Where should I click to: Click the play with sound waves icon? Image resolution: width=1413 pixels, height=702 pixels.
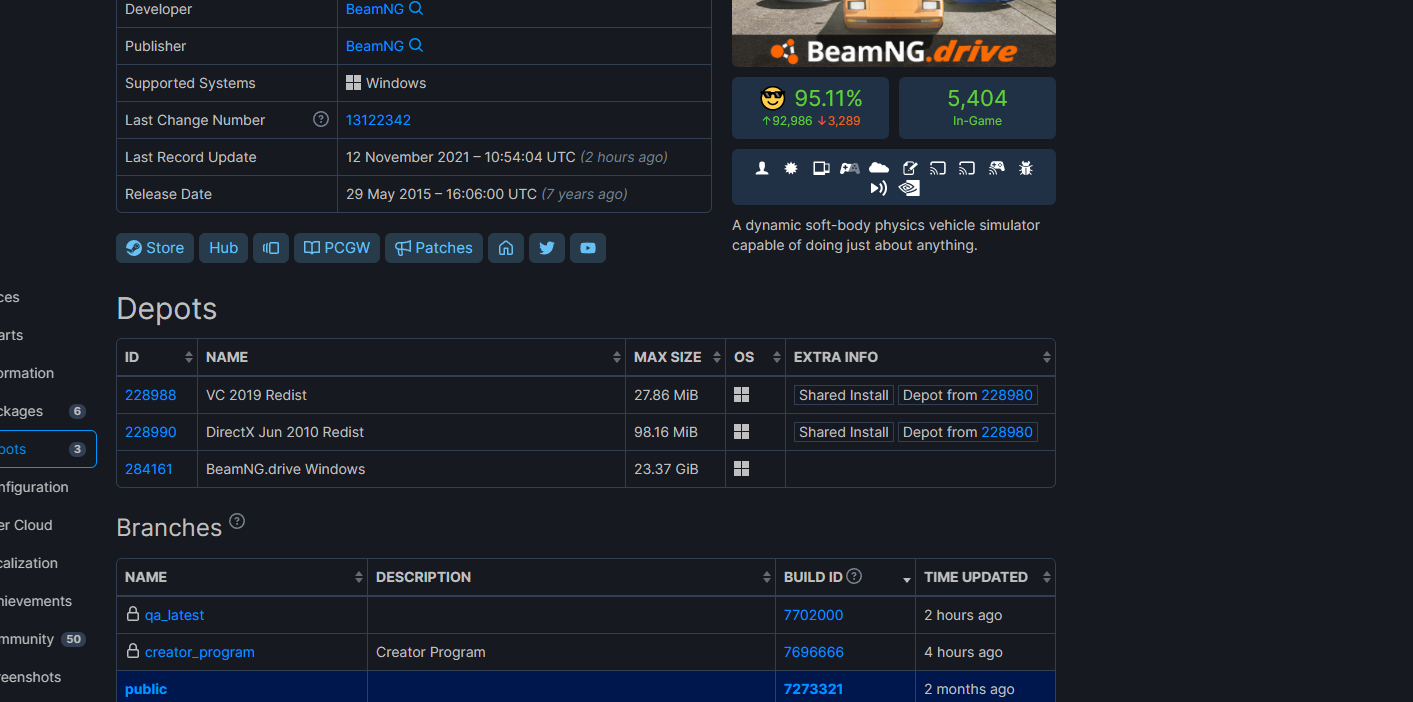879,188
